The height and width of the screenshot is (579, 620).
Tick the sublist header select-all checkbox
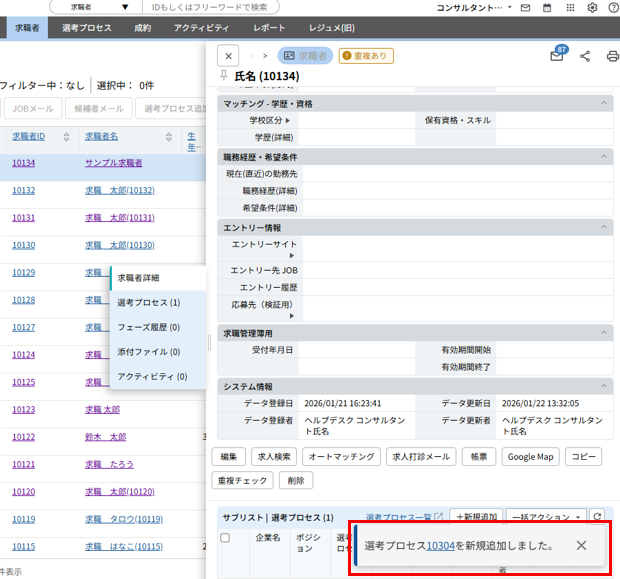pos(225,538)
